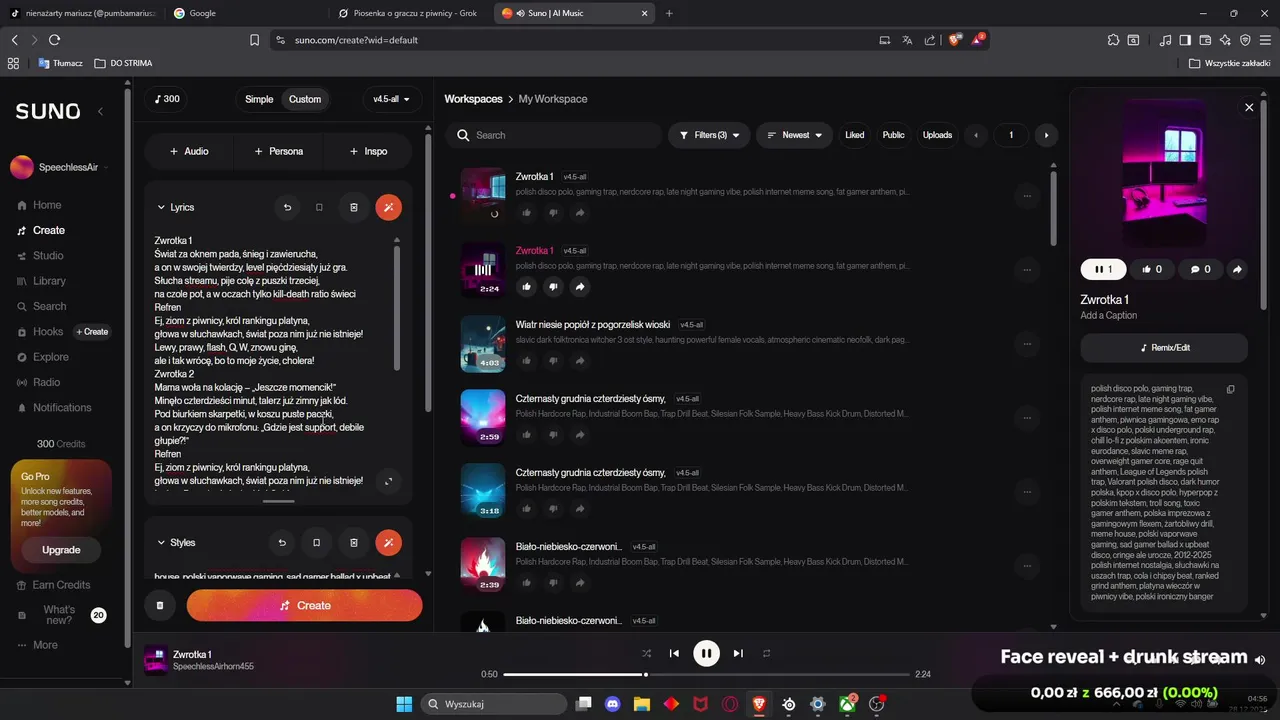
Task: Open the v4.5-all model dropdown
Action: (x=391, y=99)
